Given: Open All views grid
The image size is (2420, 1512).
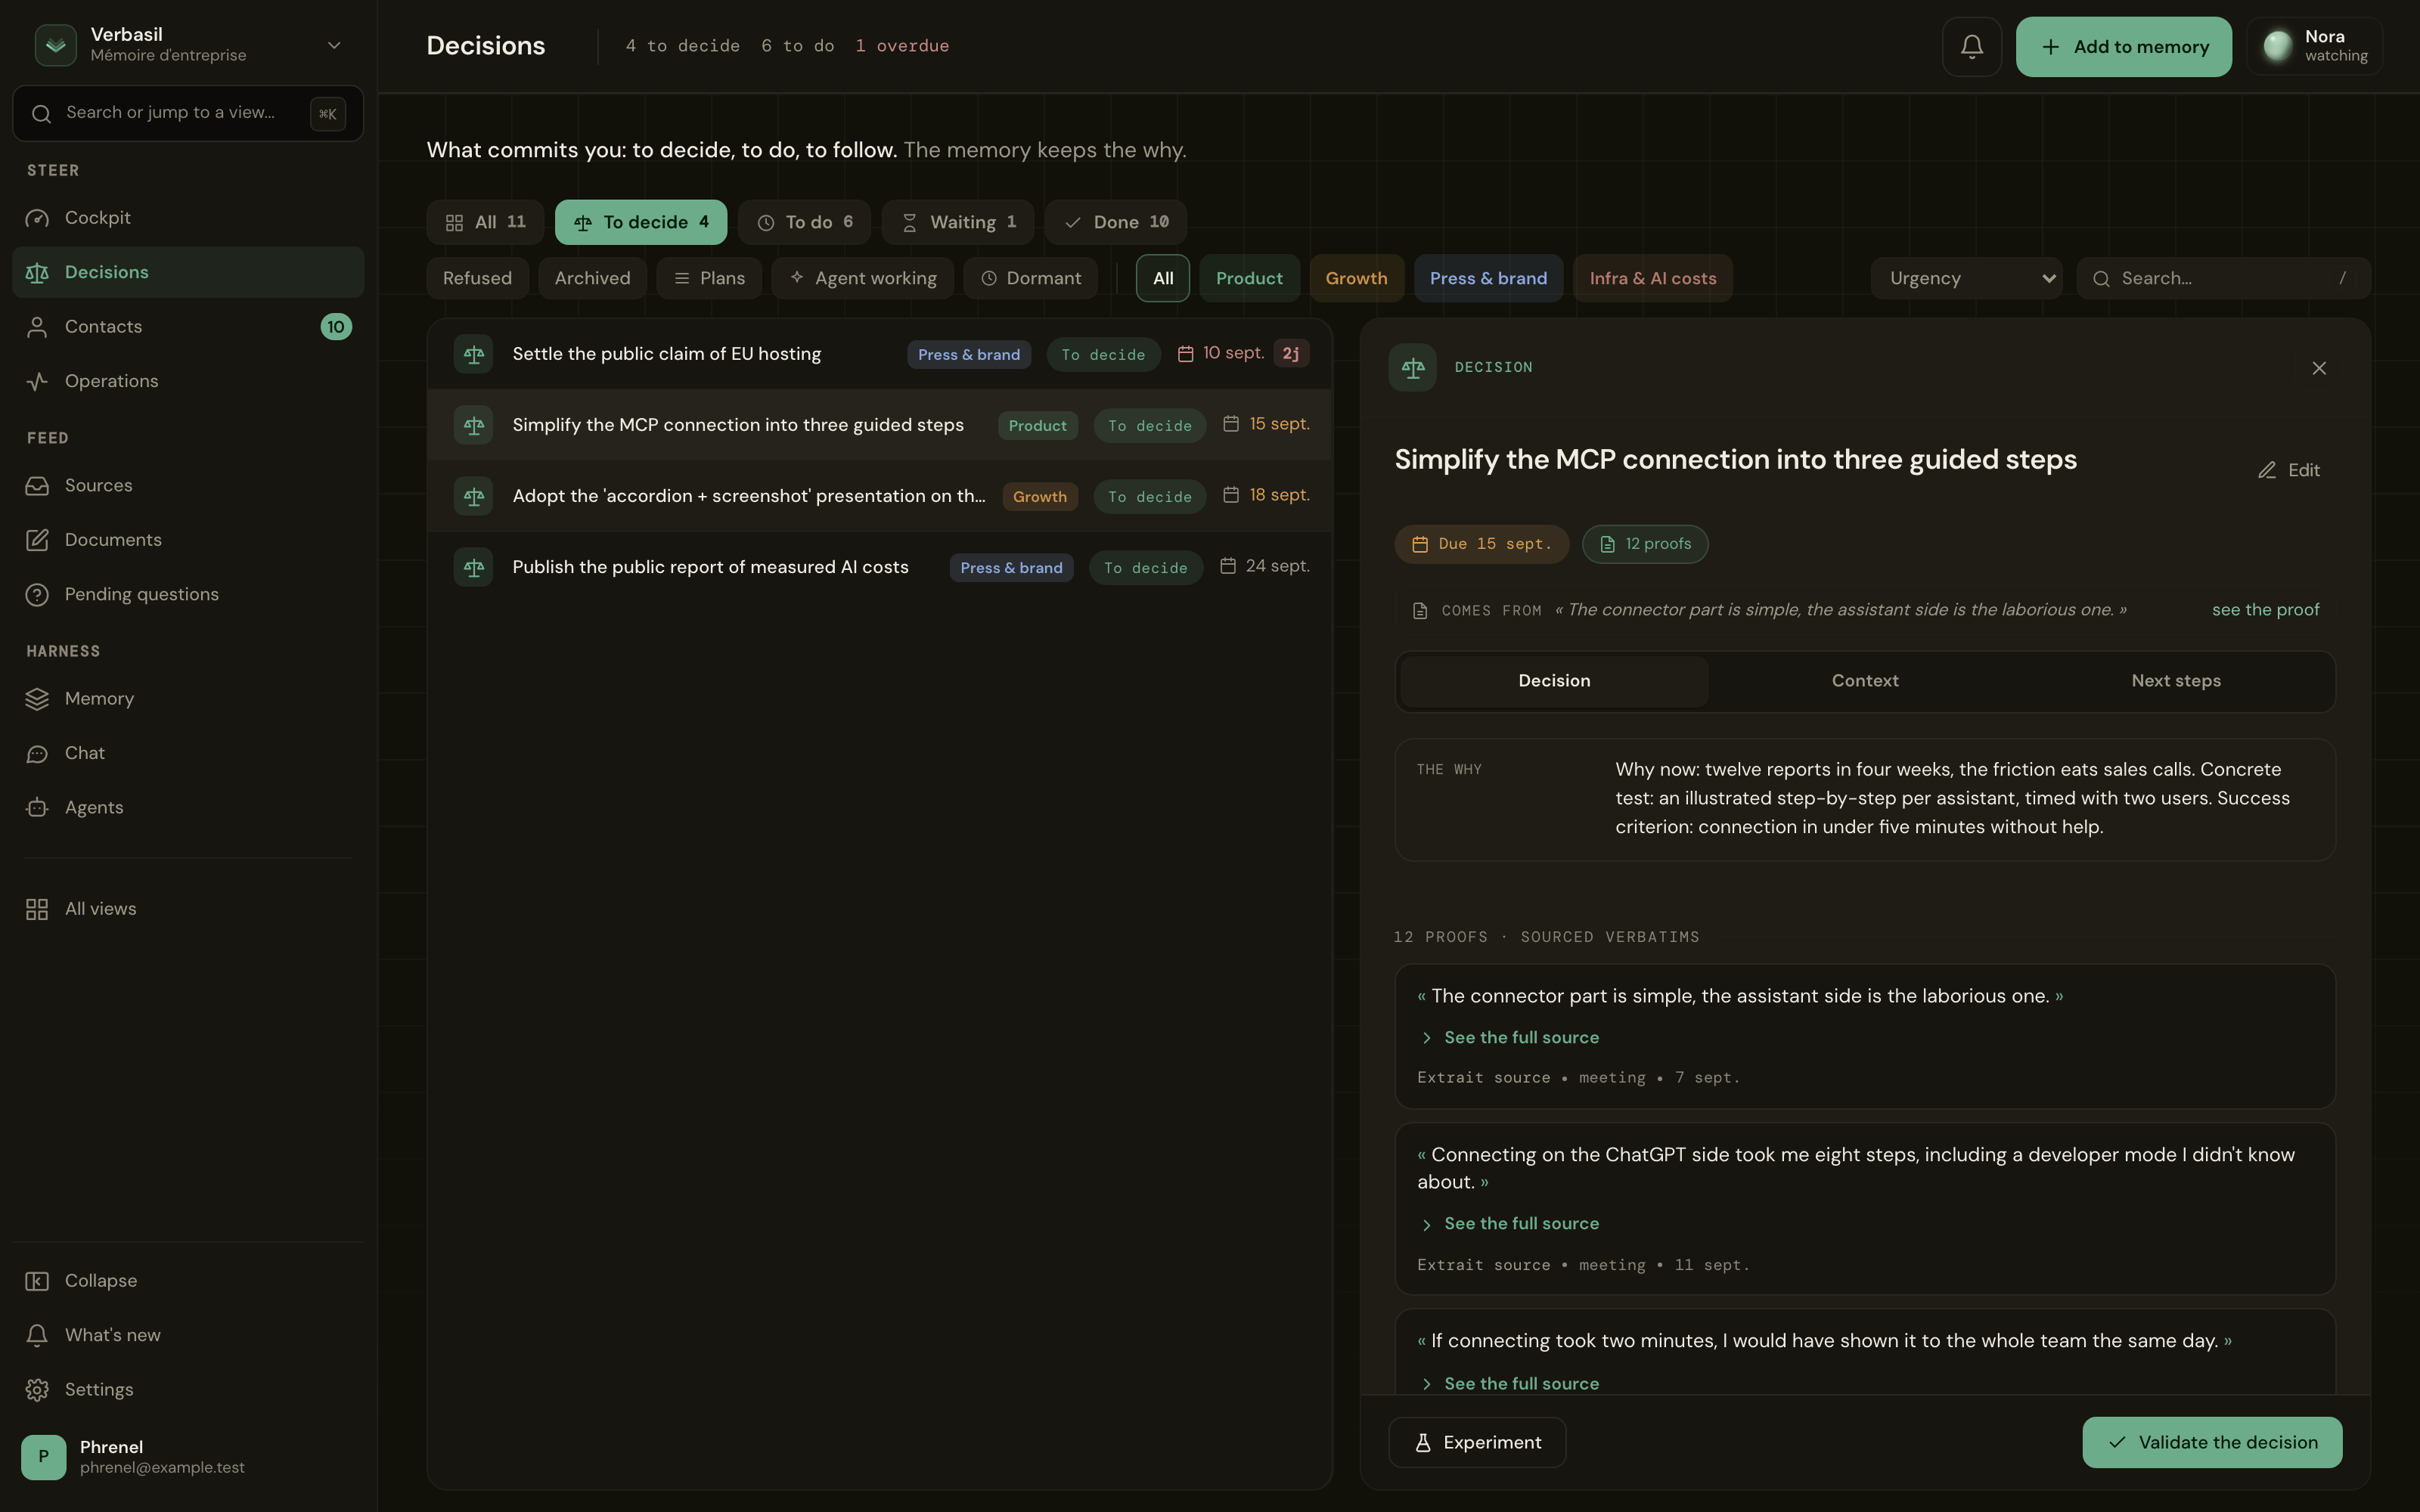Looking at the screenshot, I should (x=187, y=909).
